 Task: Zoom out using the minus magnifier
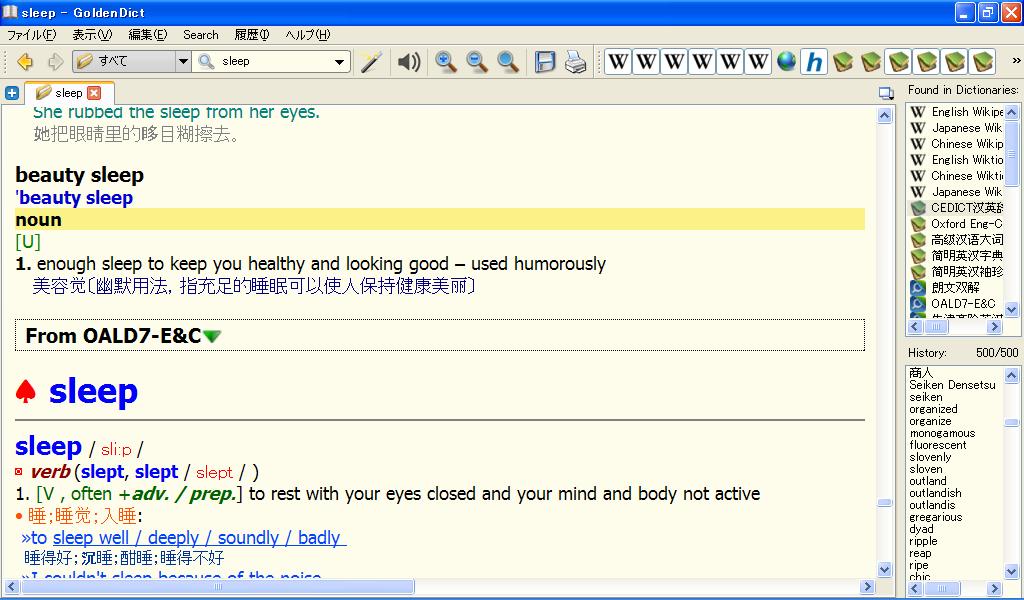(x=477, y=62)
